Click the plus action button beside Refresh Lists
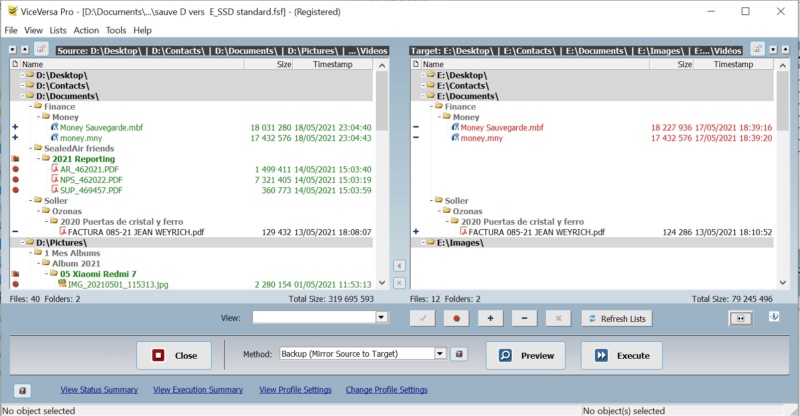Viewport: 800px width, 416px height. [490, 319]
